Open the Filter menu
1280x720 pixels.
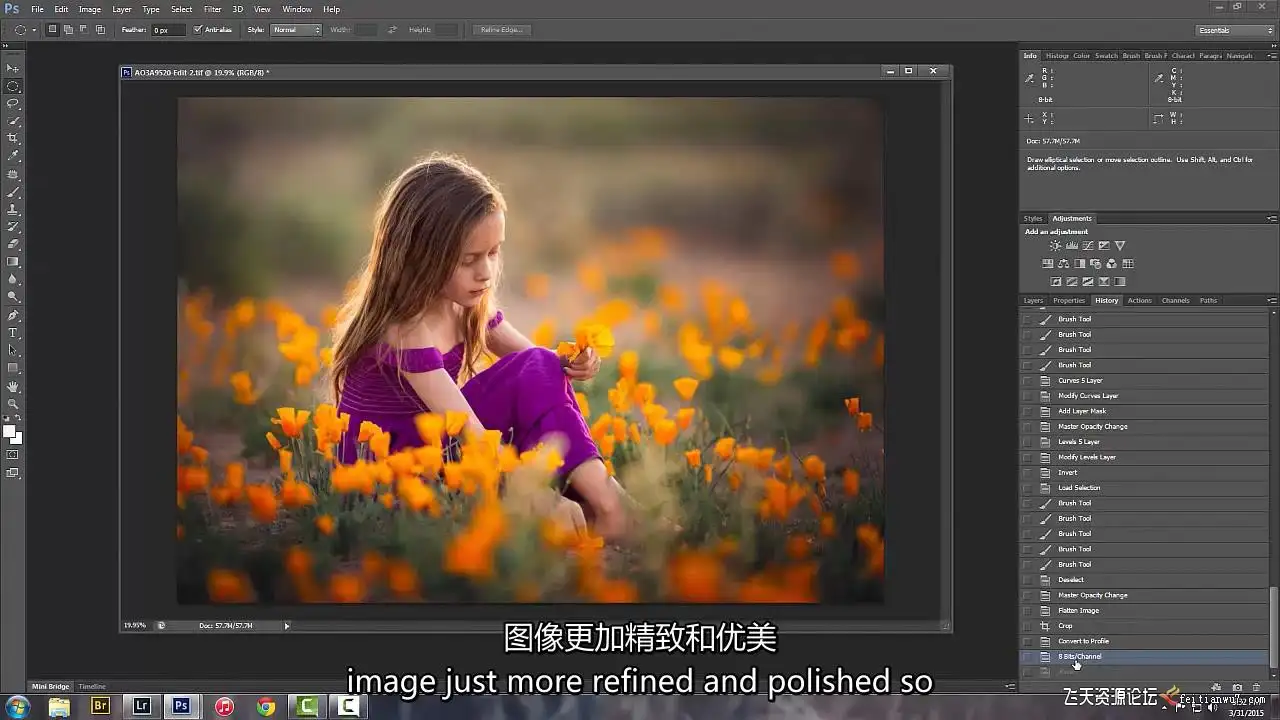pos(212,9)
